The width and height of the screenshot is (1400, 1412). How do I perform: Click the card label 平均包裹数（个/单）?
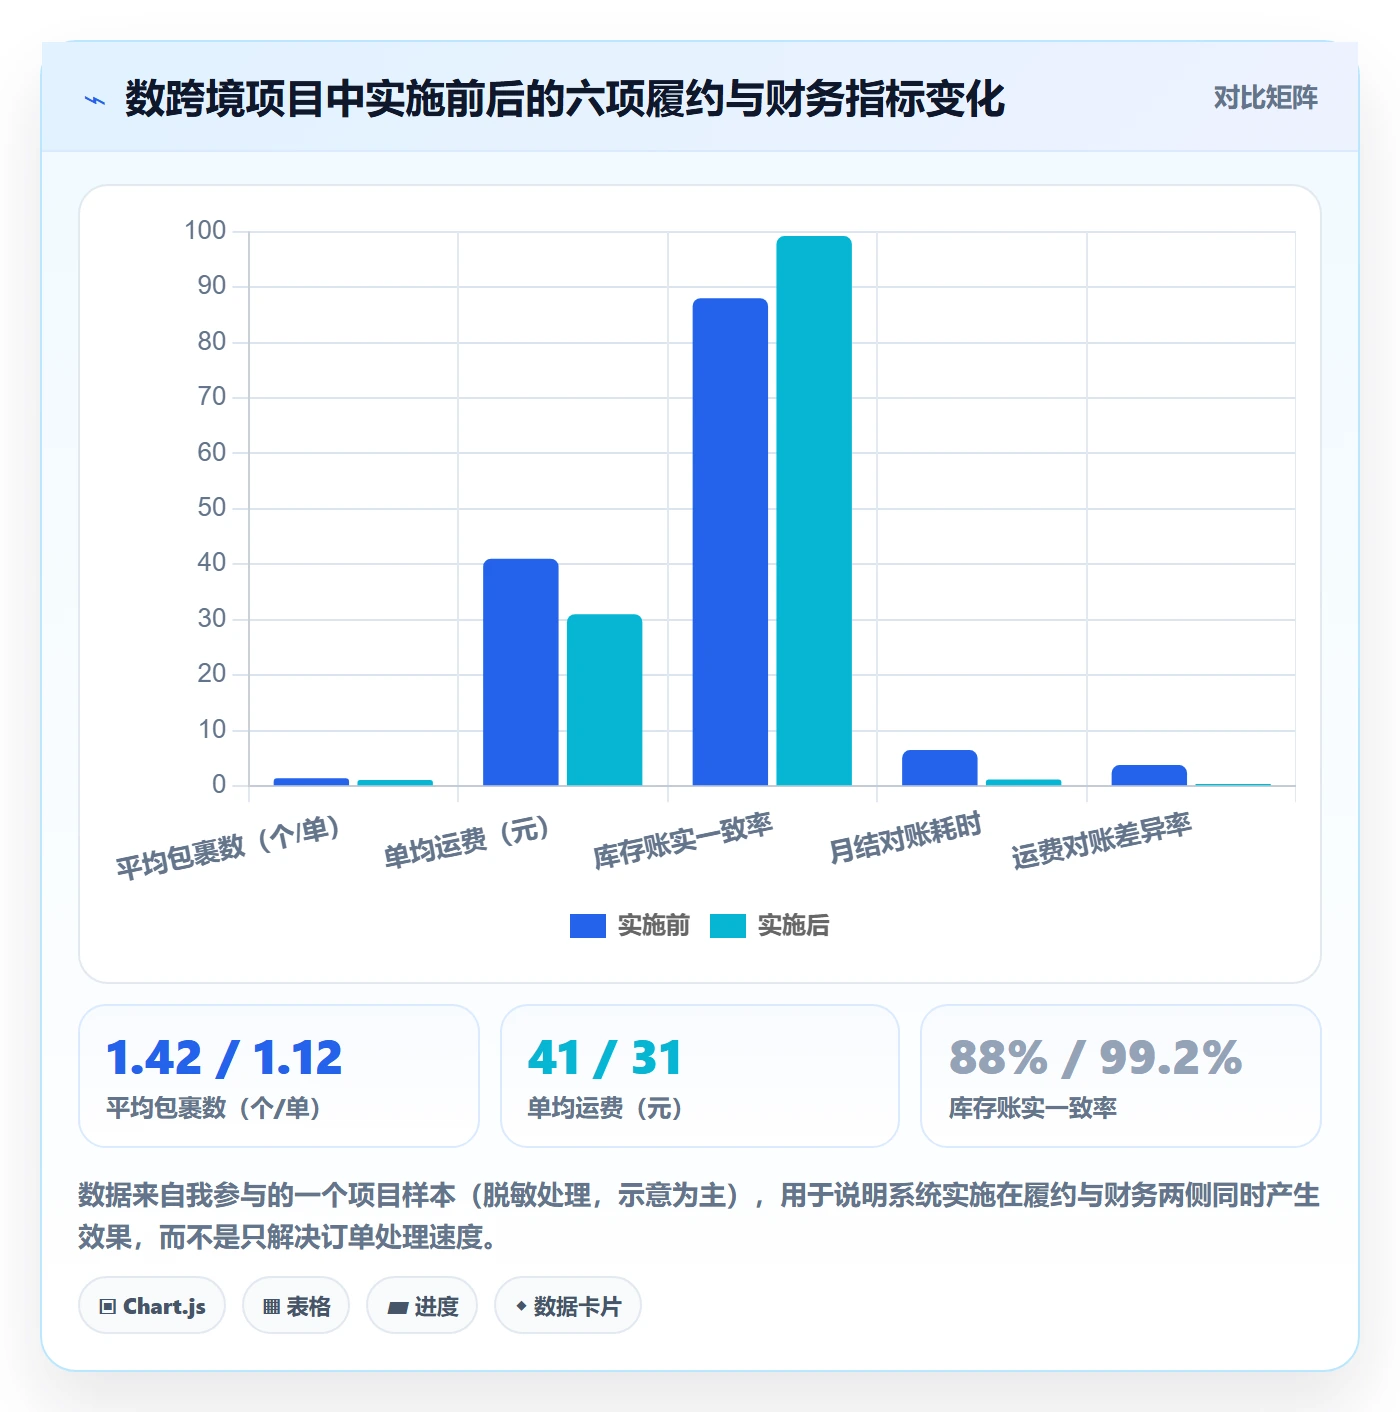point(213,1108)
